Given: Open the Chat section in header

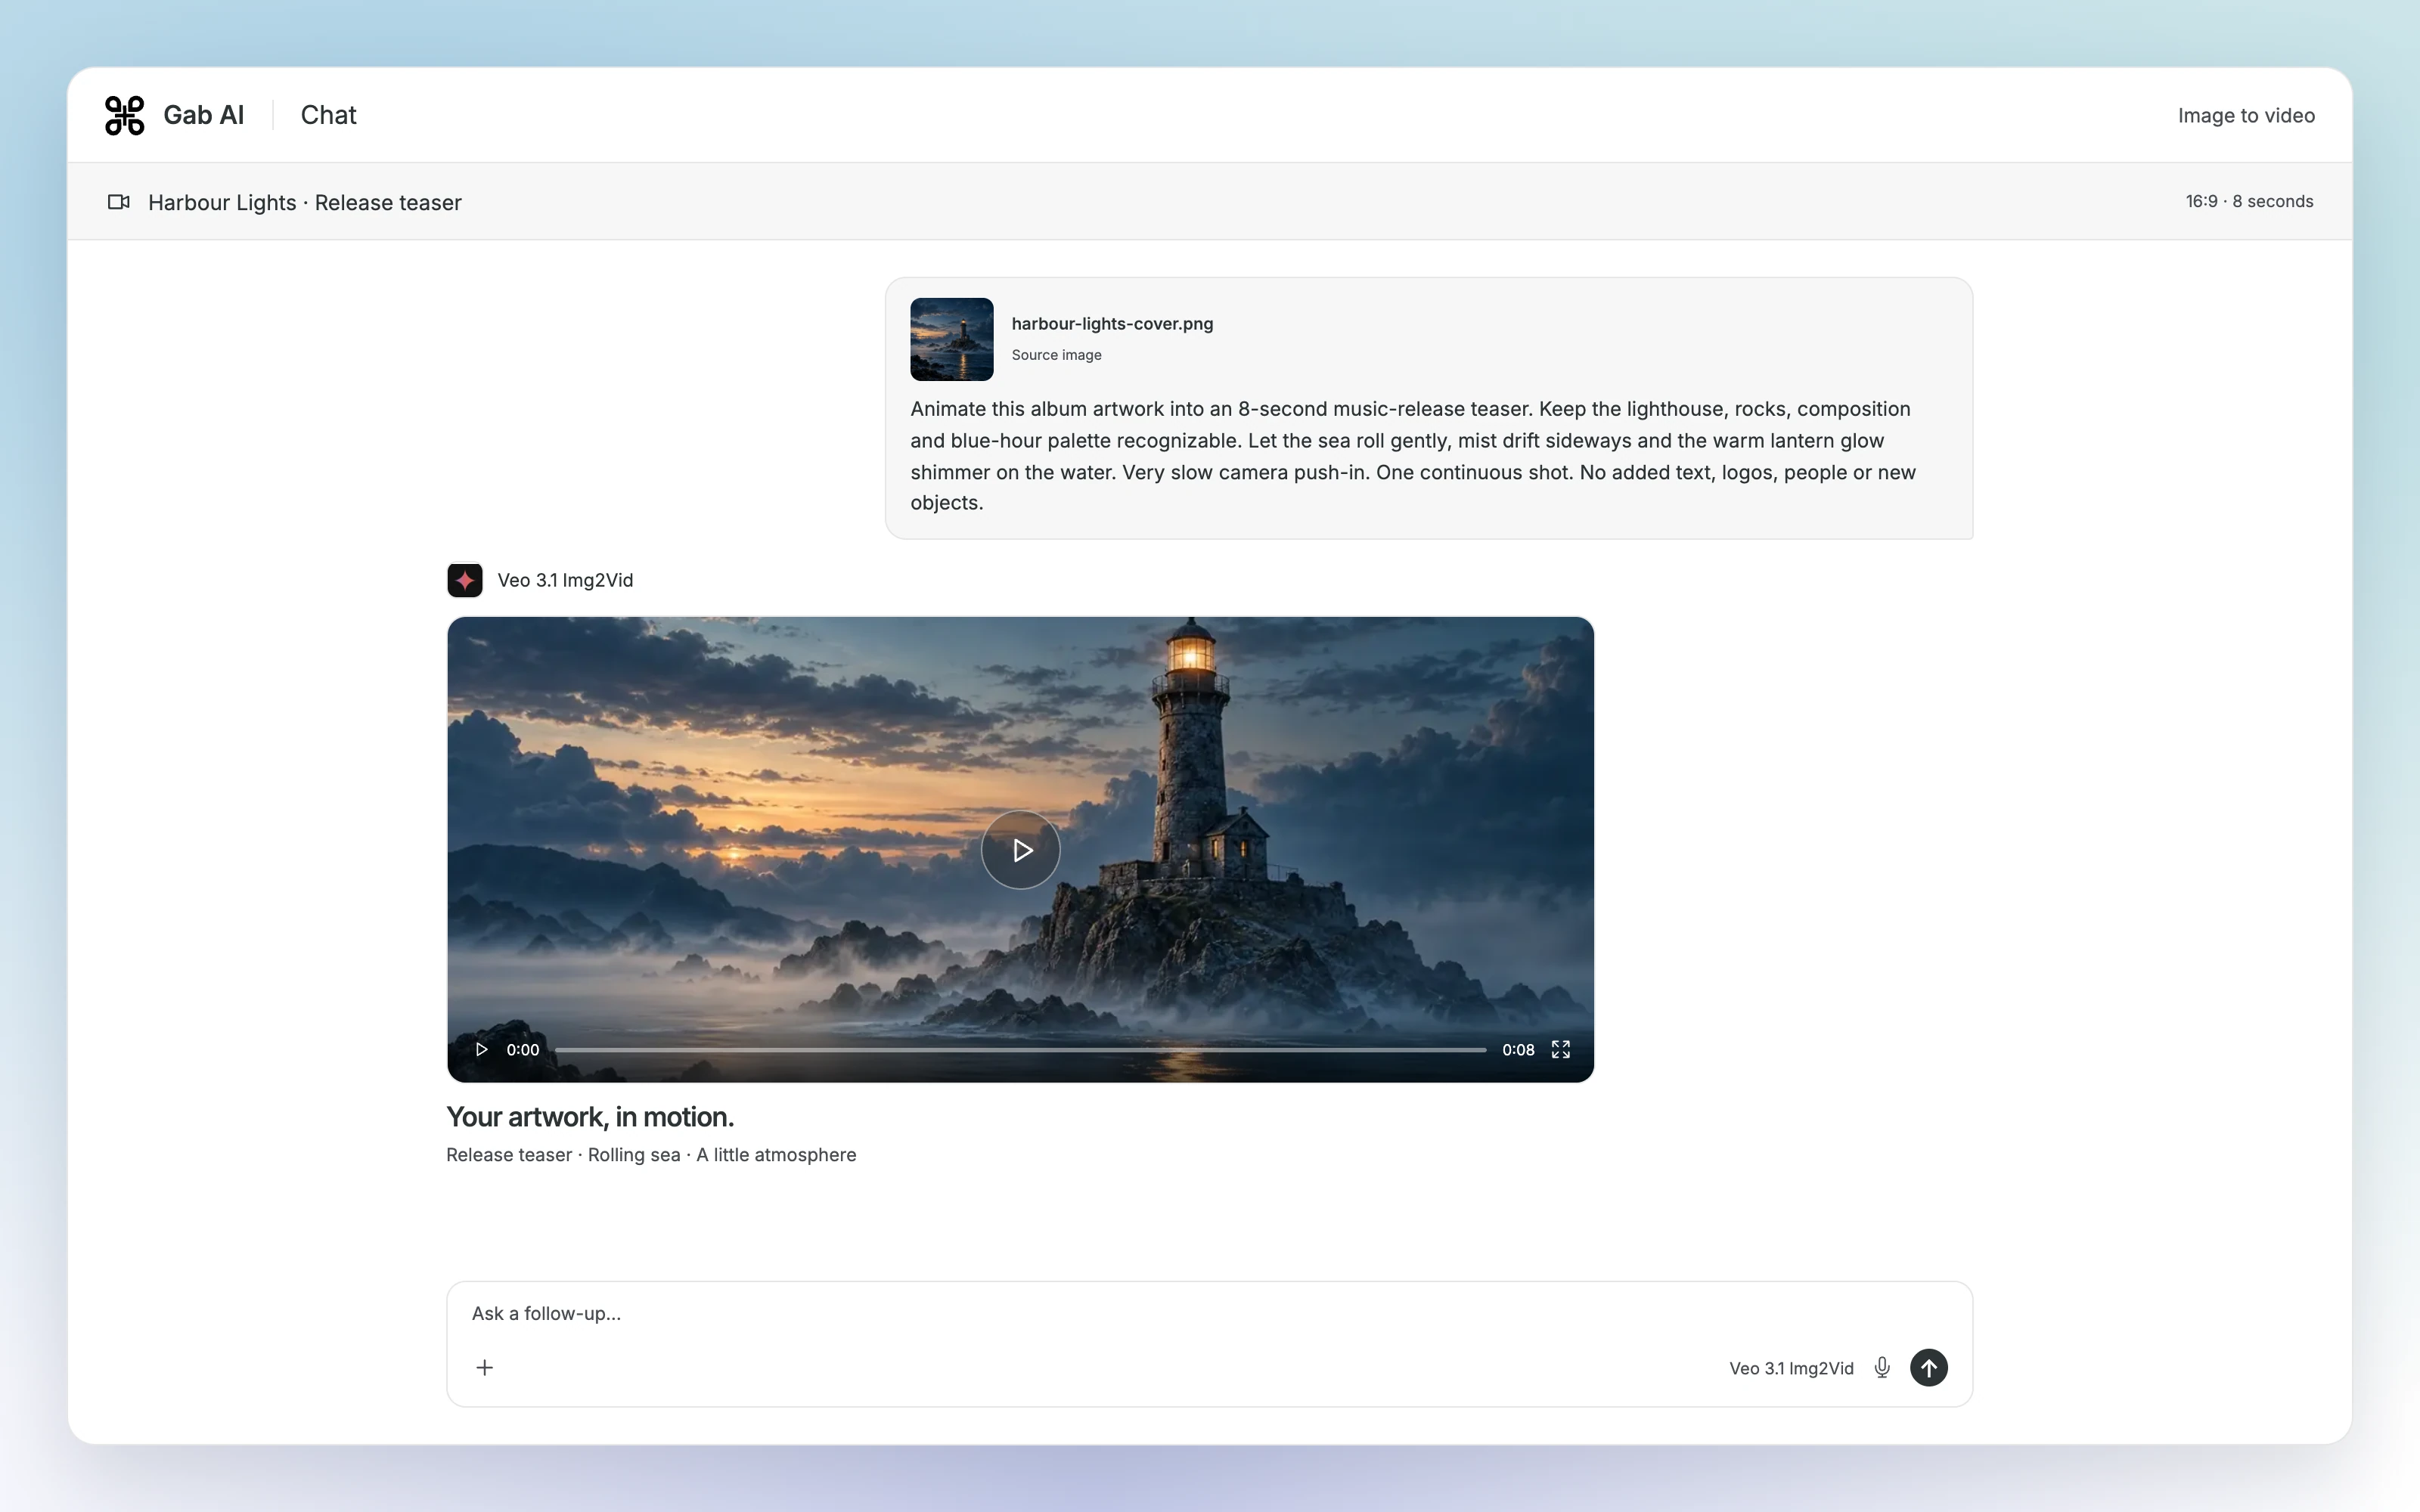Looking at the screenshot, I should pyautogui.click(x=328, y=115).
